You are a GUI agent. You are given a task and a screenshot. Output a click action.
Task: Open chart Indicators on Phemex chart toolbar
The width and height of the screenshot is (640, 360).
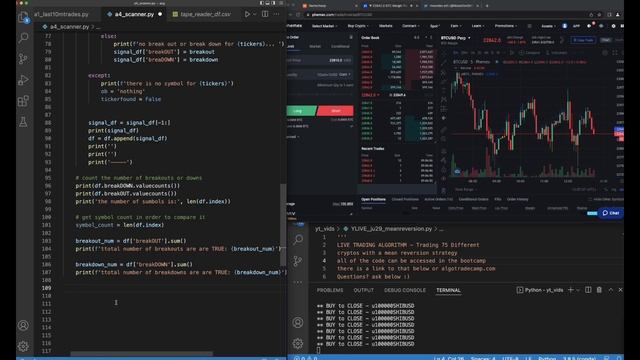tap(558, 53)
